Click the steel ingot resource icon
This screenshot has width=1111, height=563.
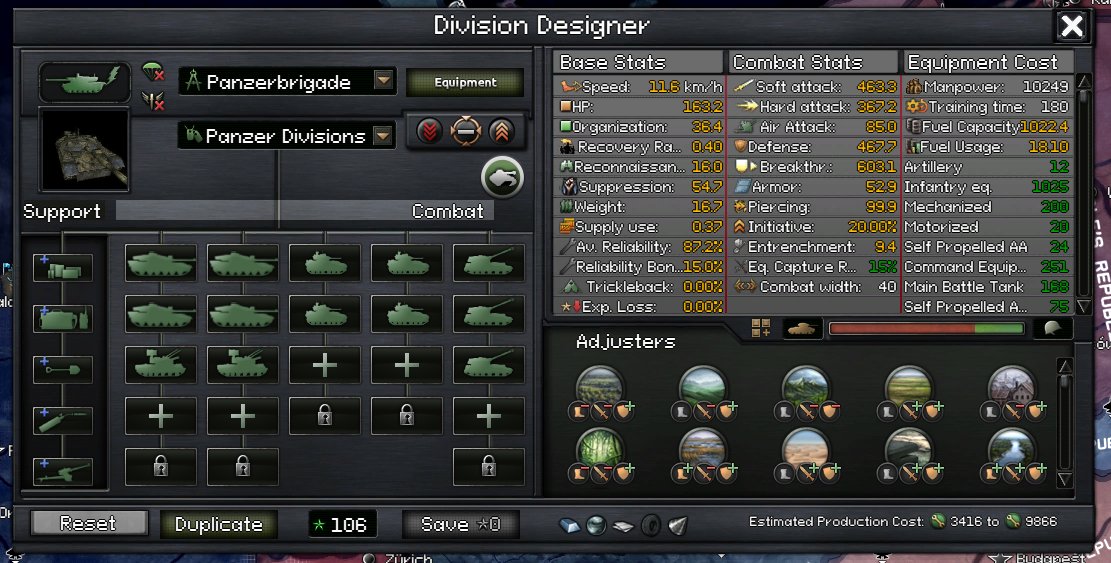[570, 525]
